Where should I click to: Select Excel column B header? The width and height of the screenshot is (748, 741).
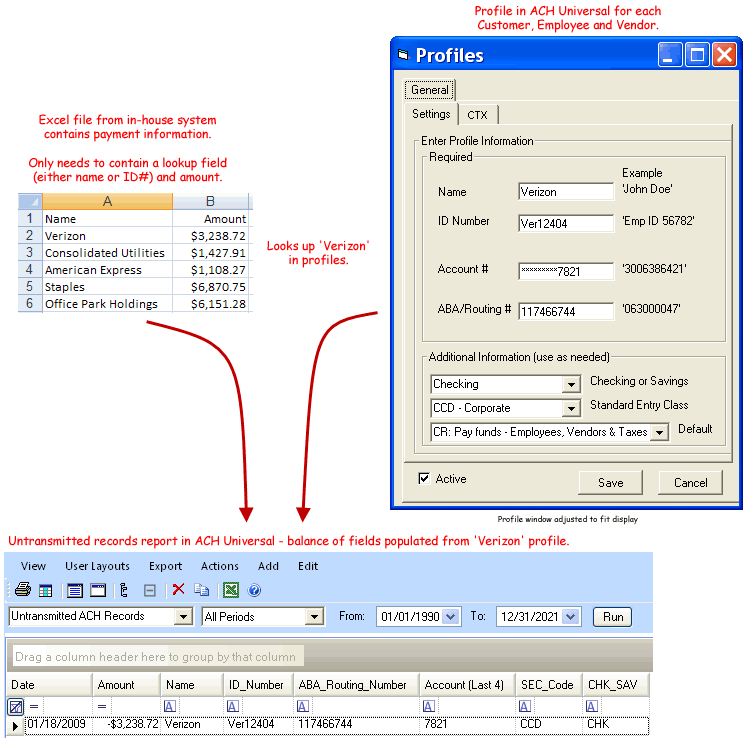point(210,201)
